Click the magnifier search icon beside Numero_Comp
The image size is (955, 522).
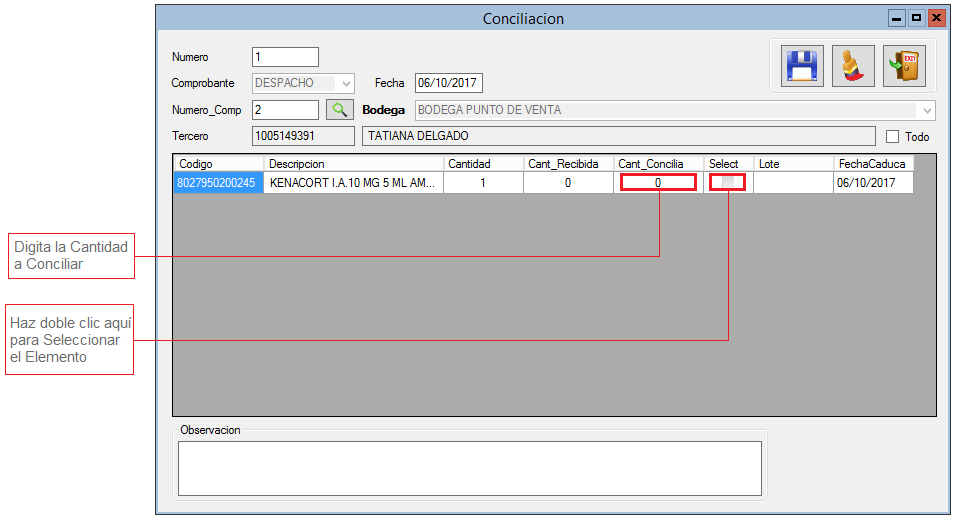pos(340,110)
